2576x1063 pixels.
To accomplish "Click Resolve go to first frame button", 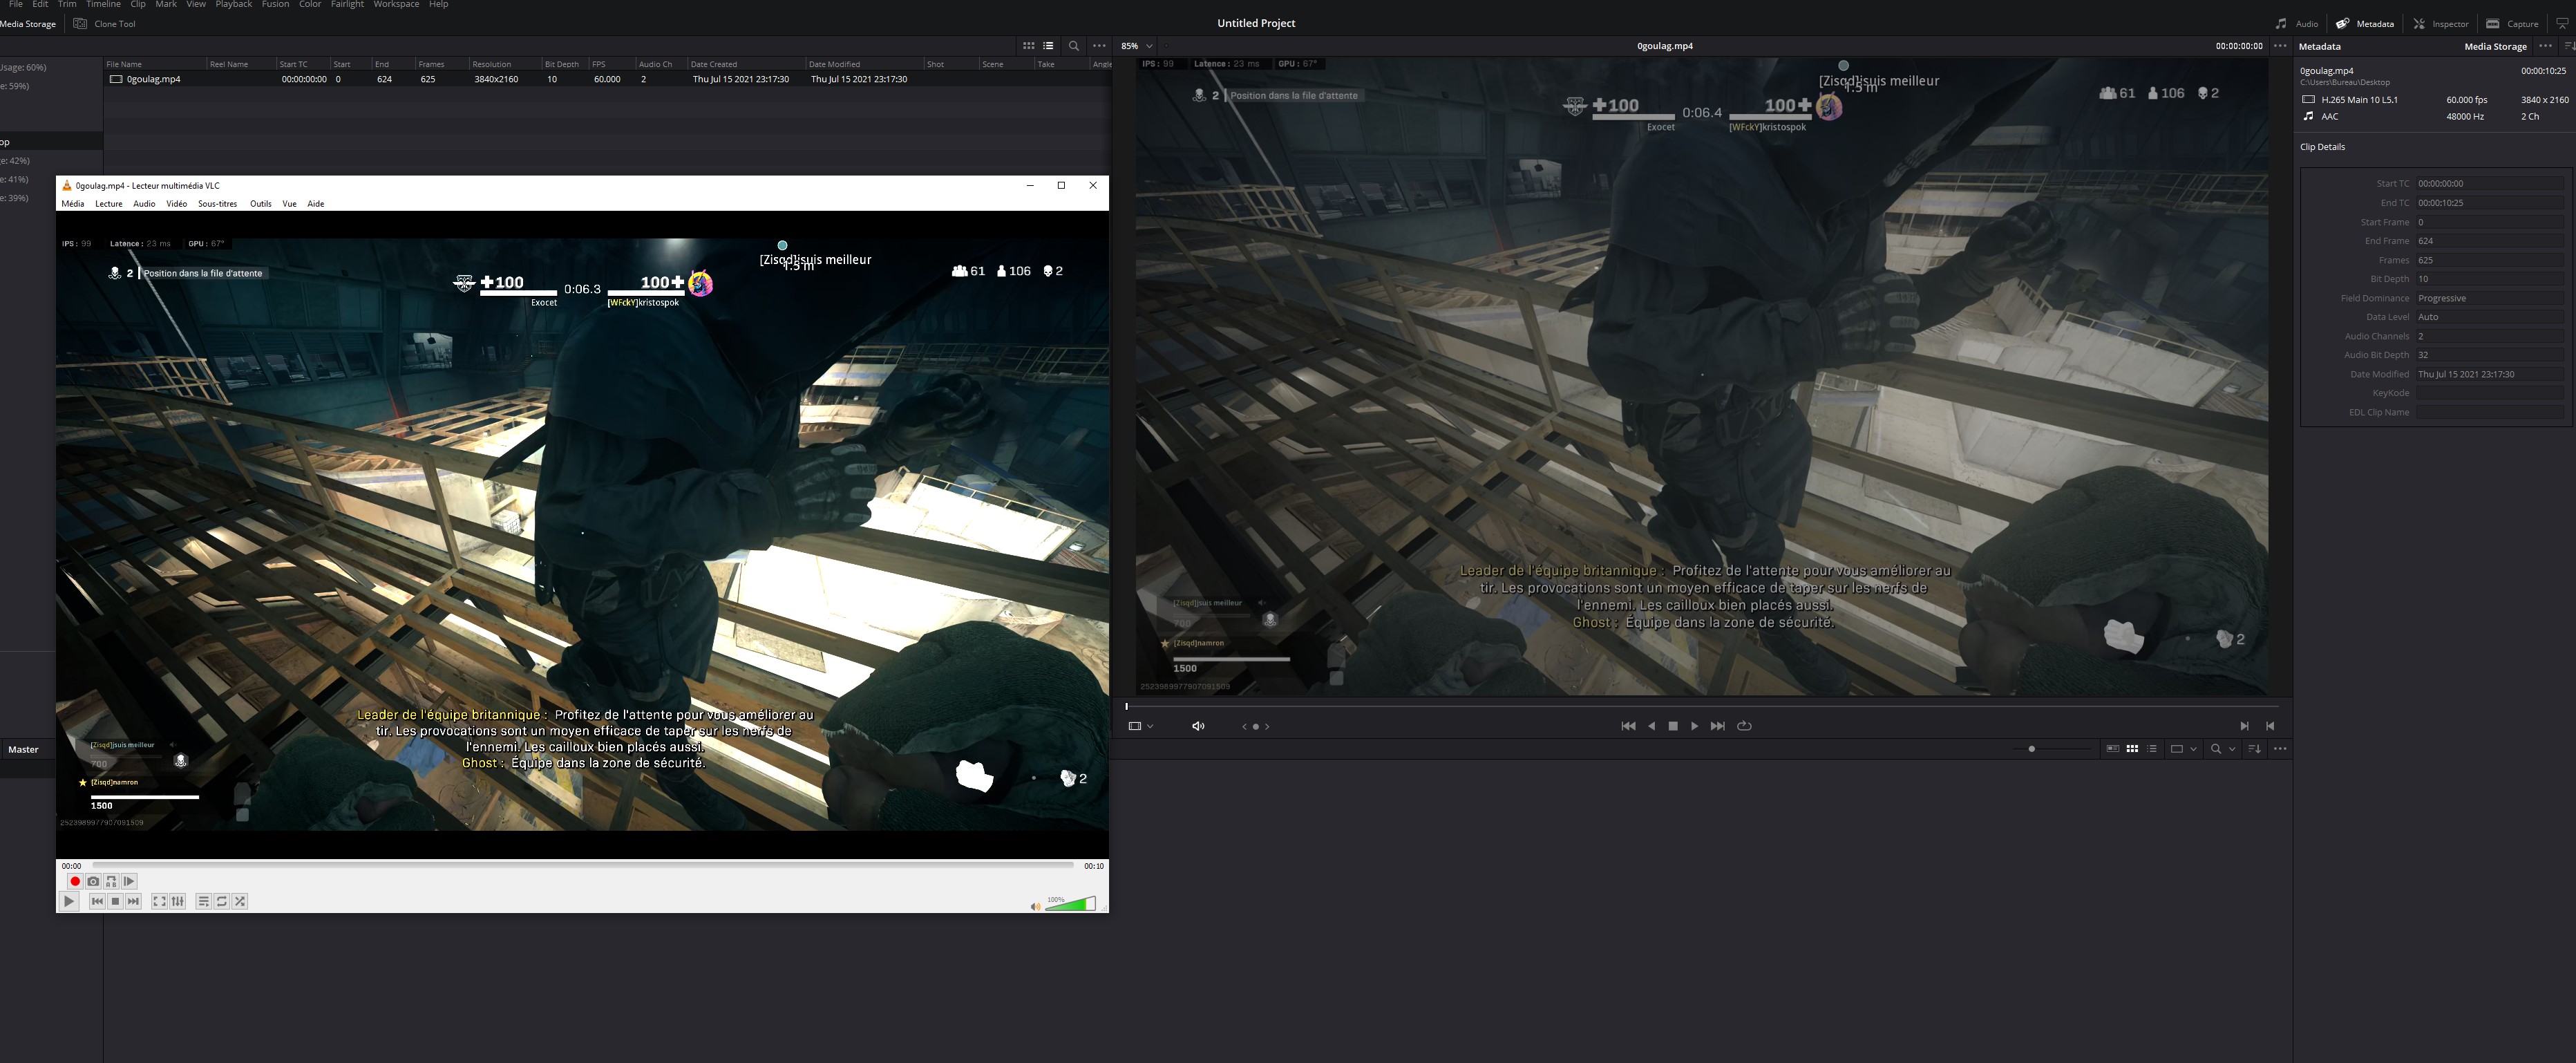I will 1628,726.
